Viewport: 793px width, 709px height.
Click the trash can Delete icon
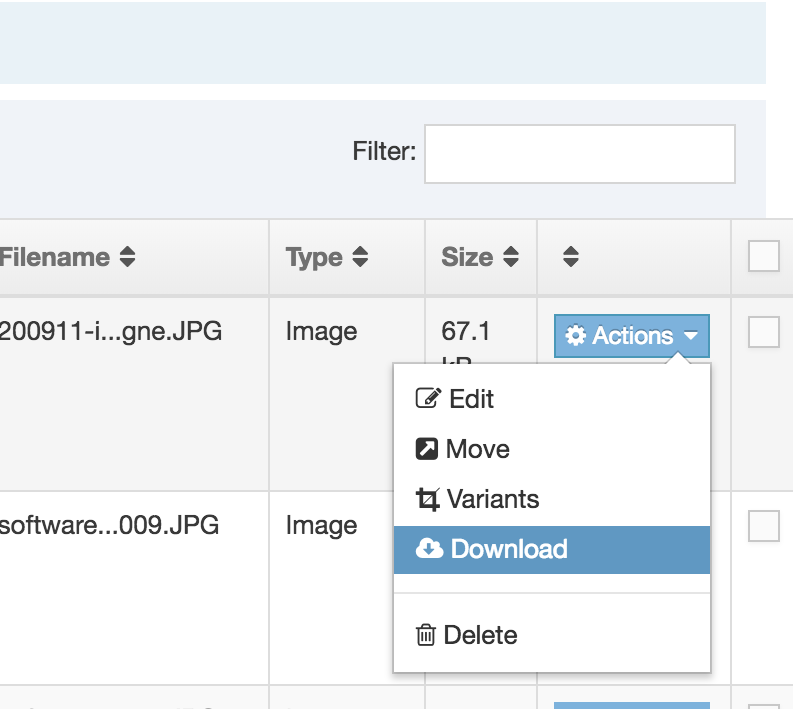pos(425,635)
